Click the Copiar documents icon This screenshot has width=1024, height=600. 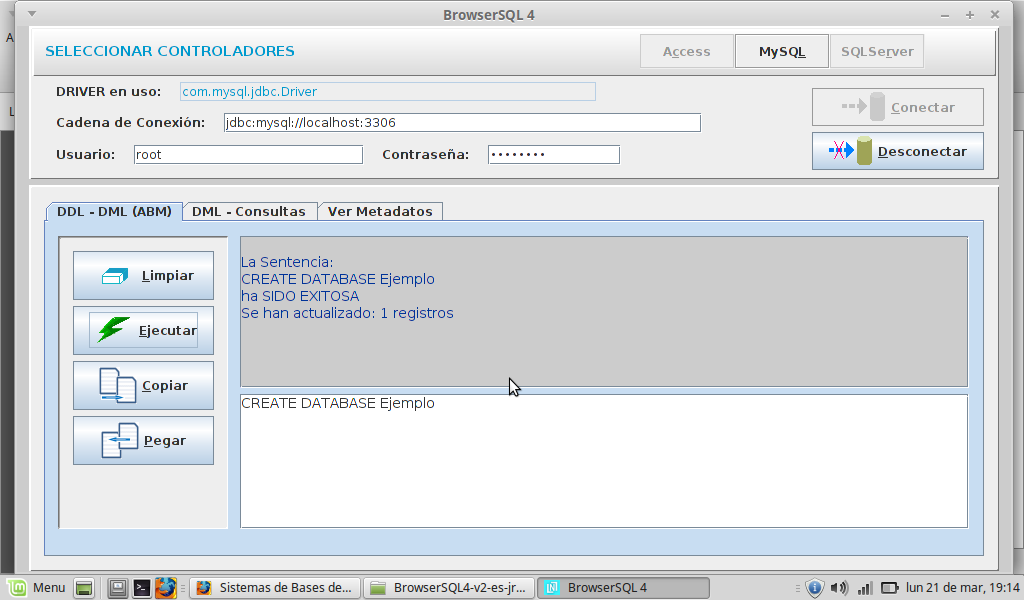point(117,385)
